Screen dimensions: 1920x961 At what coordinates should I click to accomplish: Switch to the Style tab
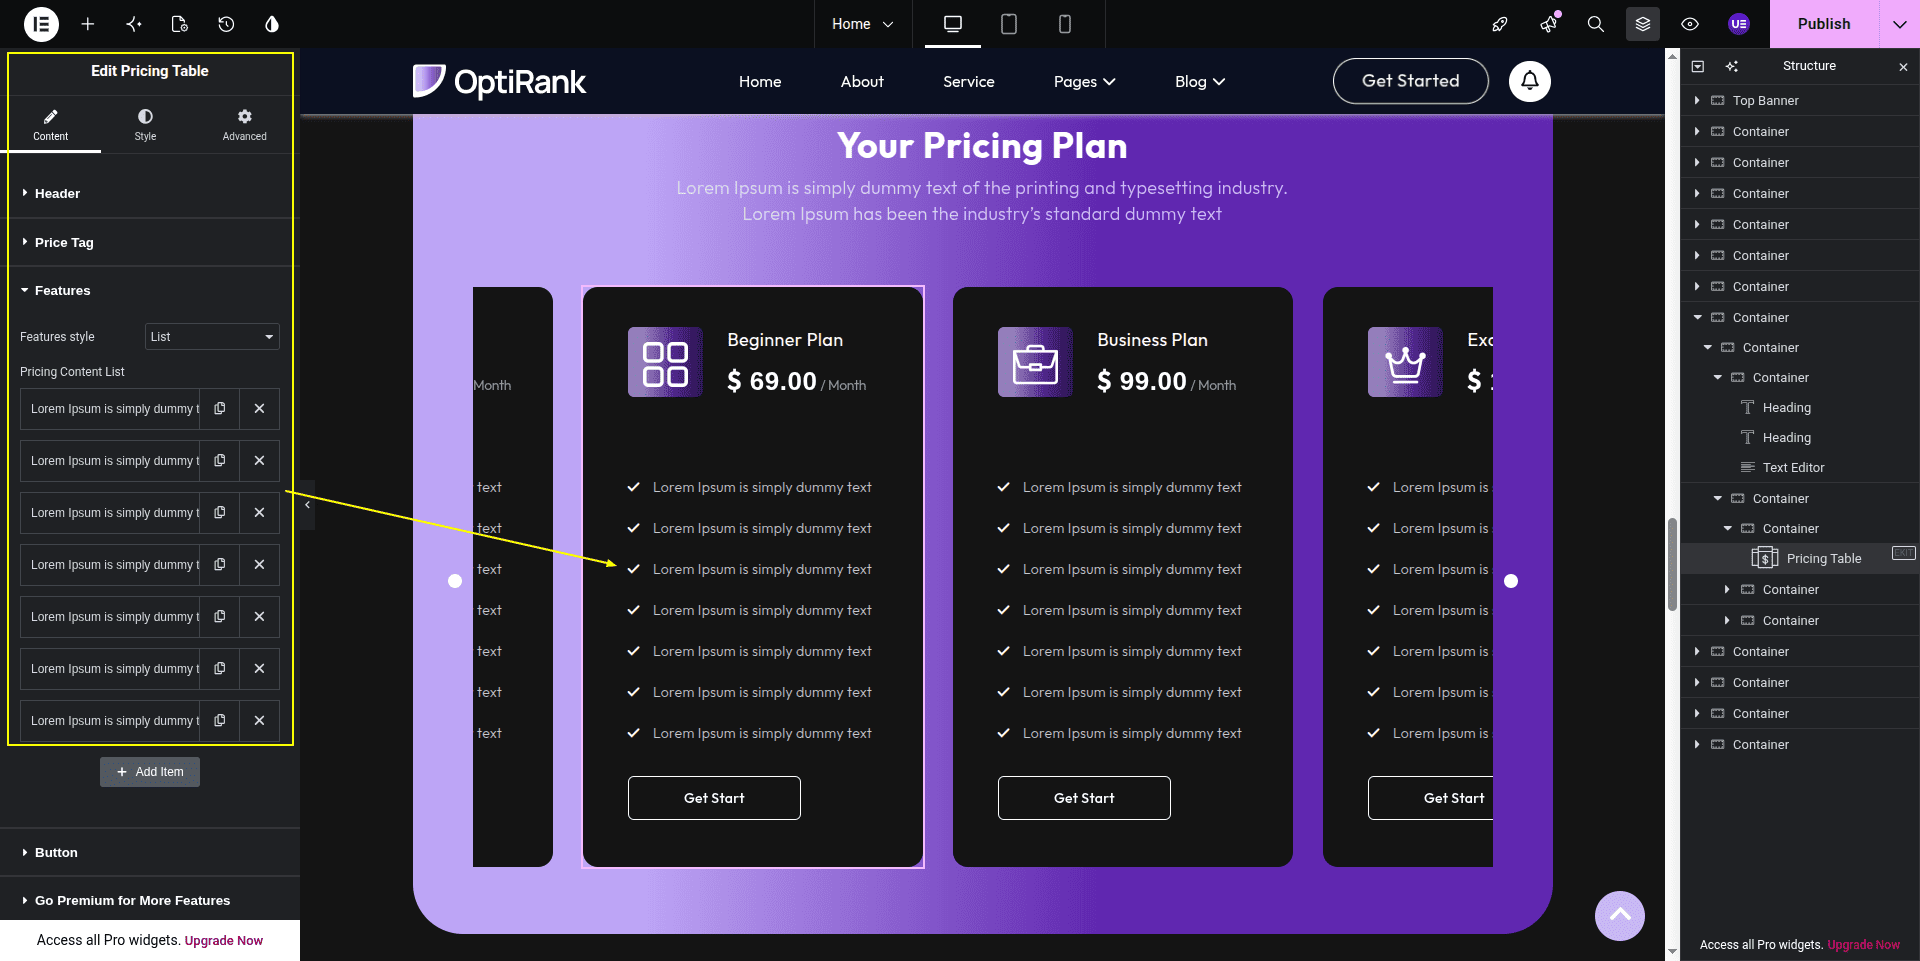145,124
